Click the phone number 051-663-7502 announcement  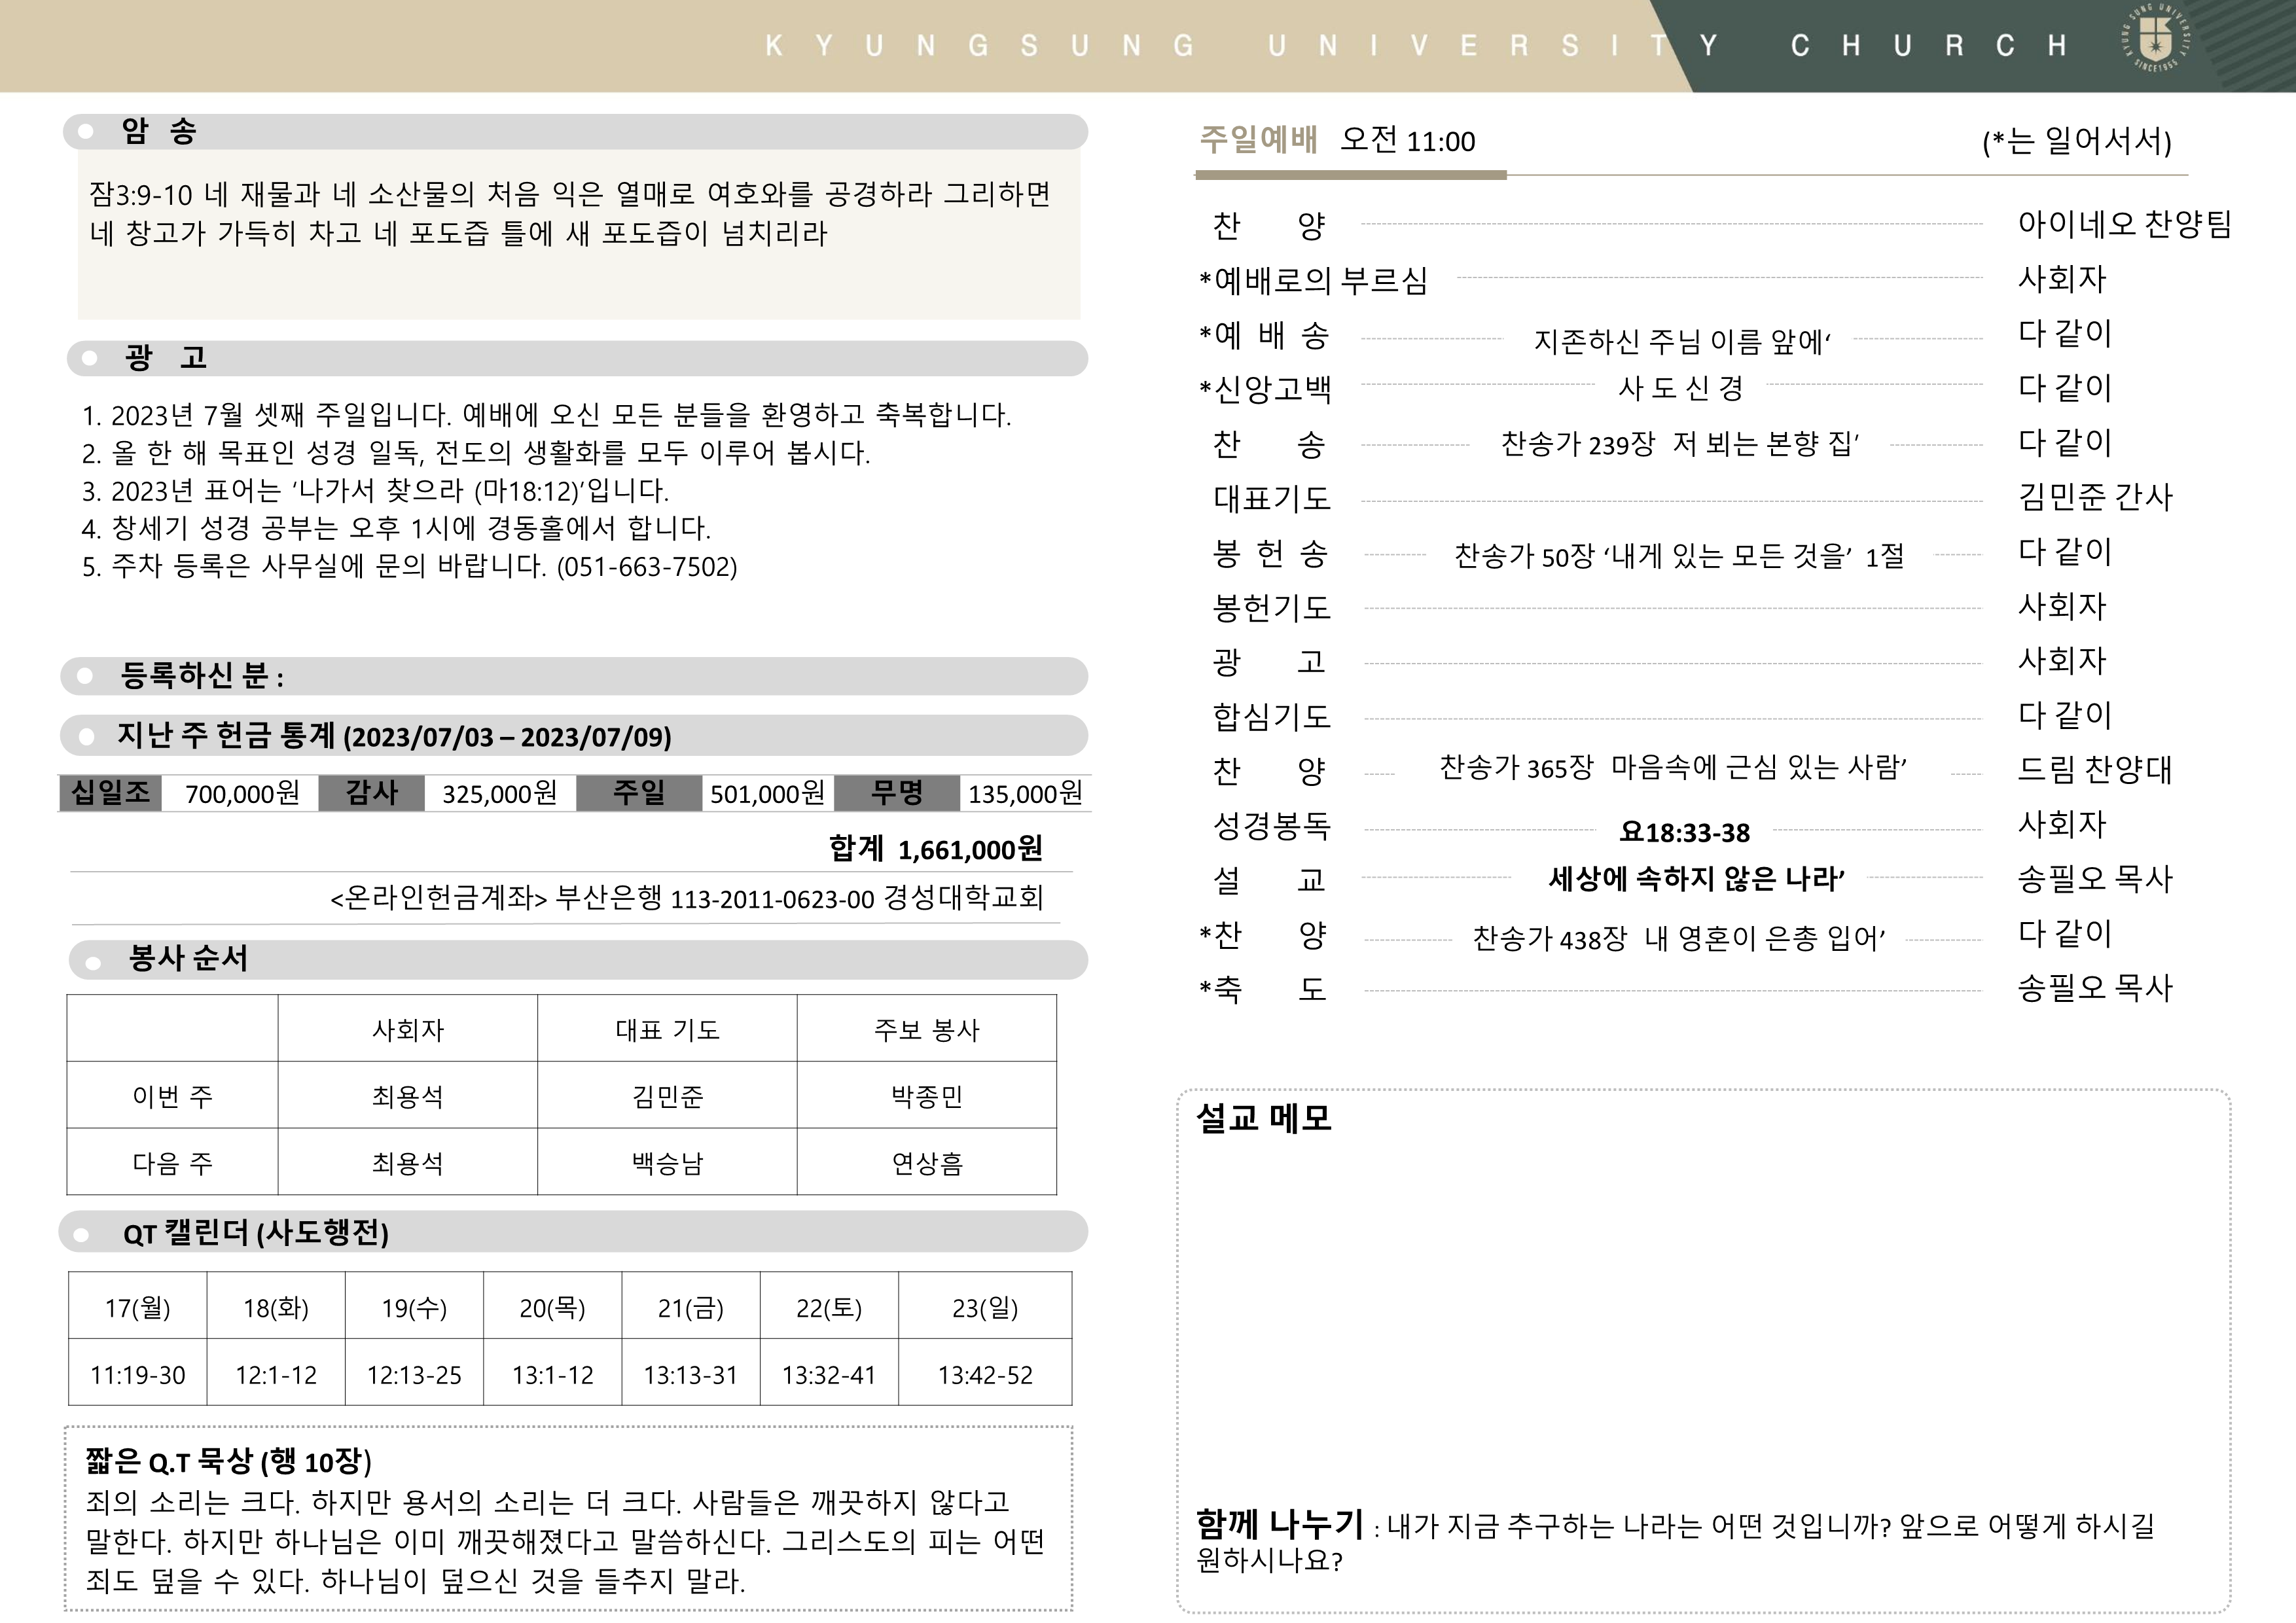[647, 566]
